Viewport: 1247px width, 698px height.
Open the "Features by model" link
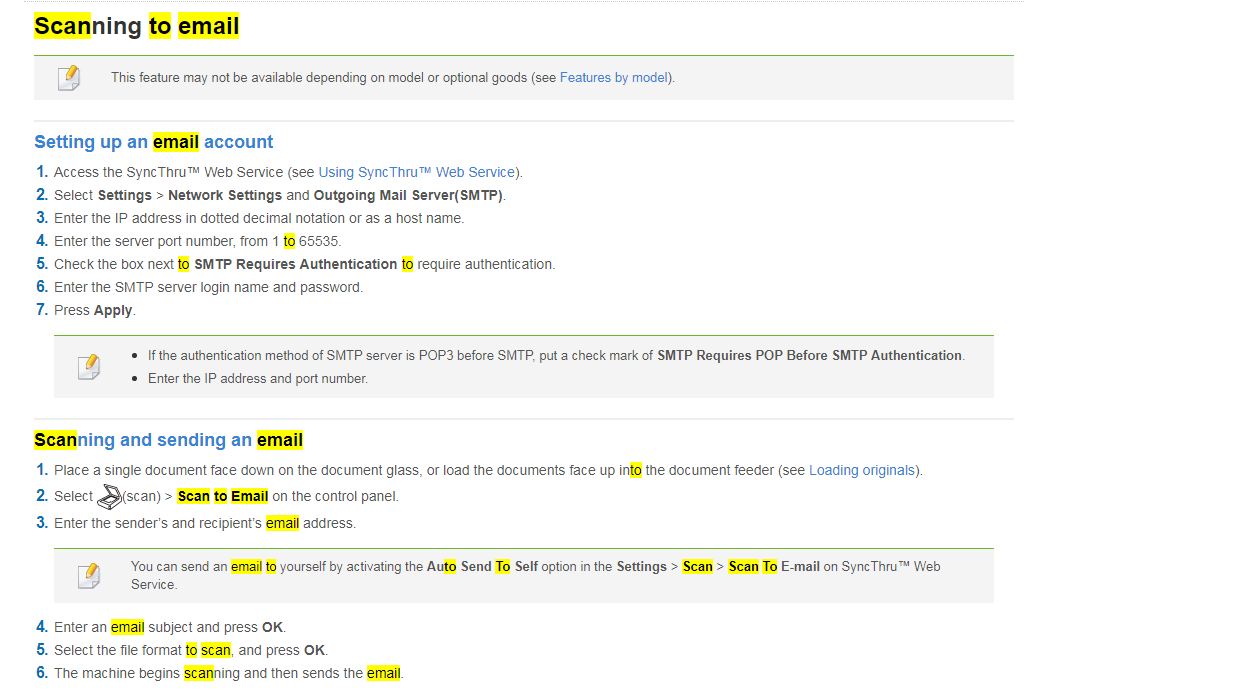(613, 78)
